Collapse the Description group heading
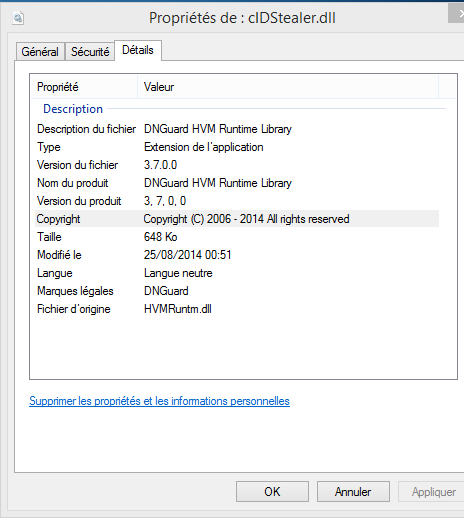This screenshot has height=518, width=464. point(73,109)
